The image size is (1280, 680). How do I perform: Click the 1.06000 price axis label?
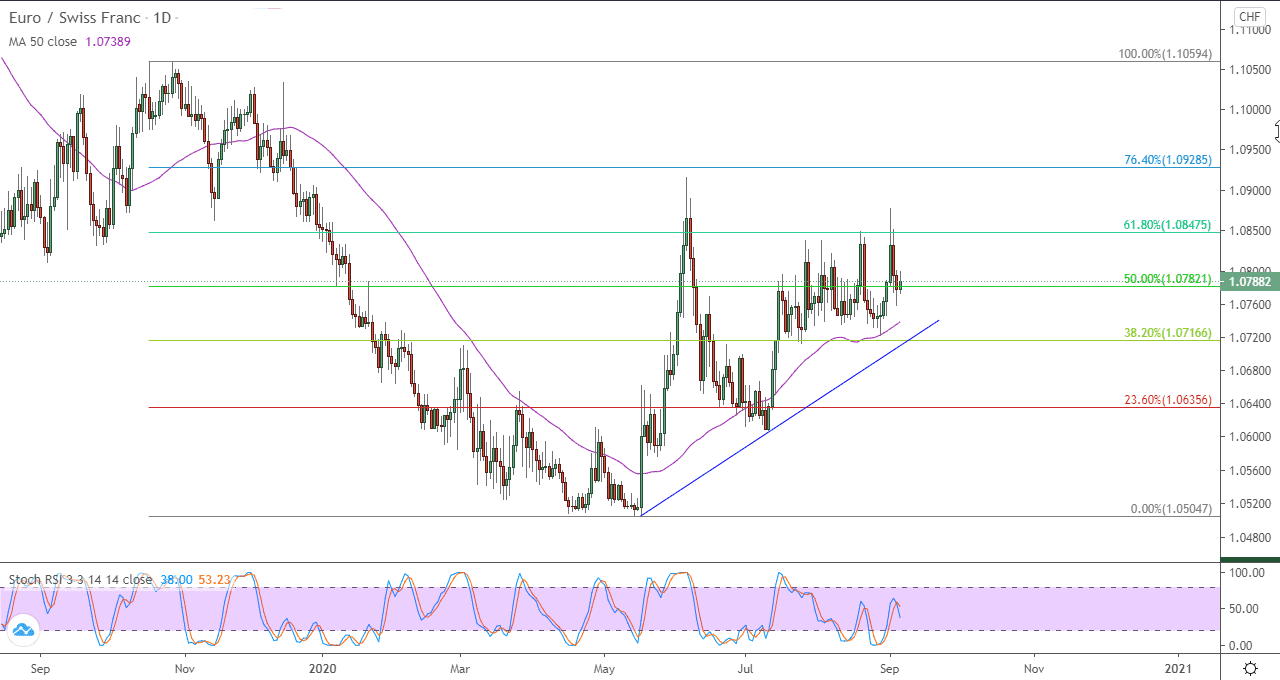tap(1250, 437)
